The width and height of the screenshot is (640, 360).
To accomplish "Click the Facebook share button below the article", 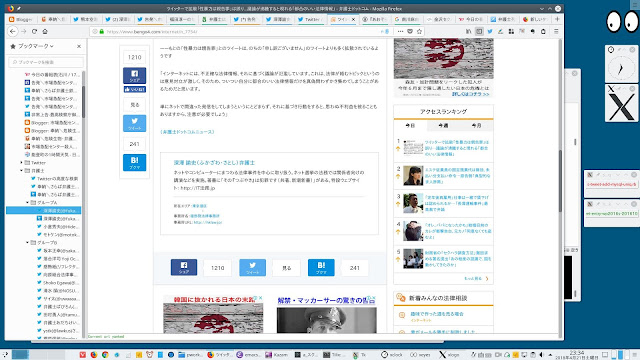I will pyautogui.click(x=184, y=267).
